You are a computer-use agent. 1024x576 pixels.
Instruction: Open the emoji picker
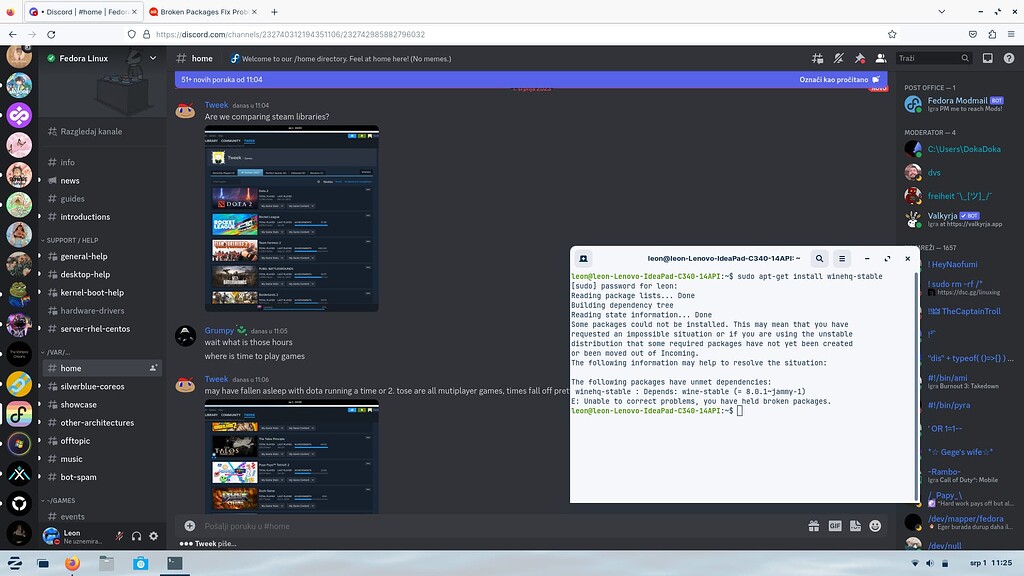(x=876, y=526)
